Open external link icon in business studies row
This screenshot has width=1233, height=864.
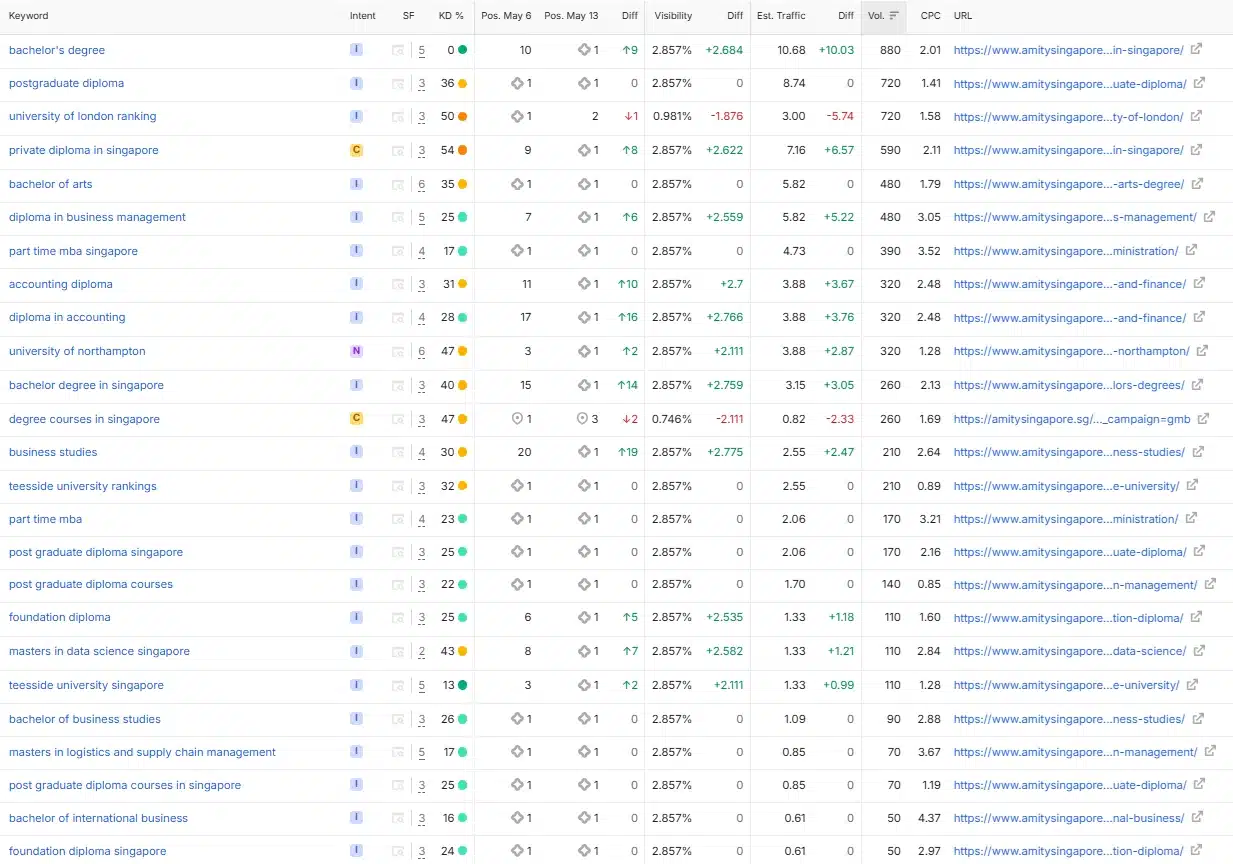[x=1199, y=452]
